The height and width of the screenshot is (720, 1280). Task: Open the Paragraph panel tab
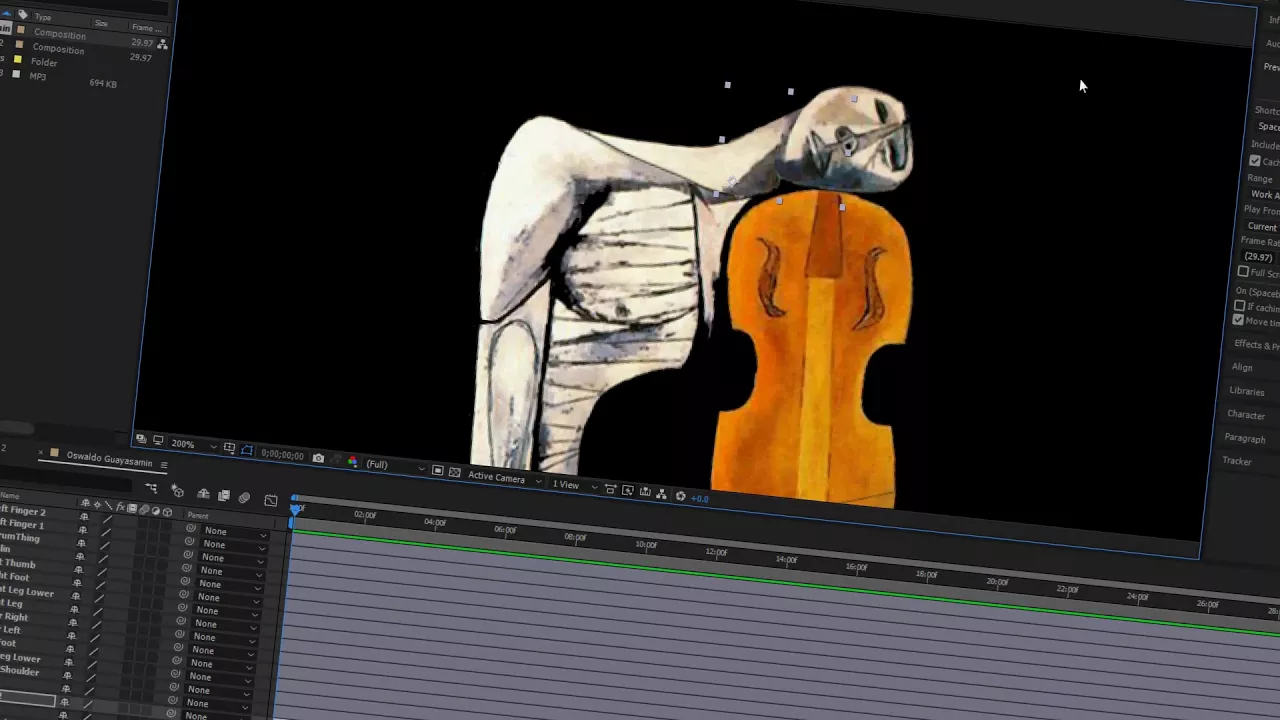tap(1245, 438)
